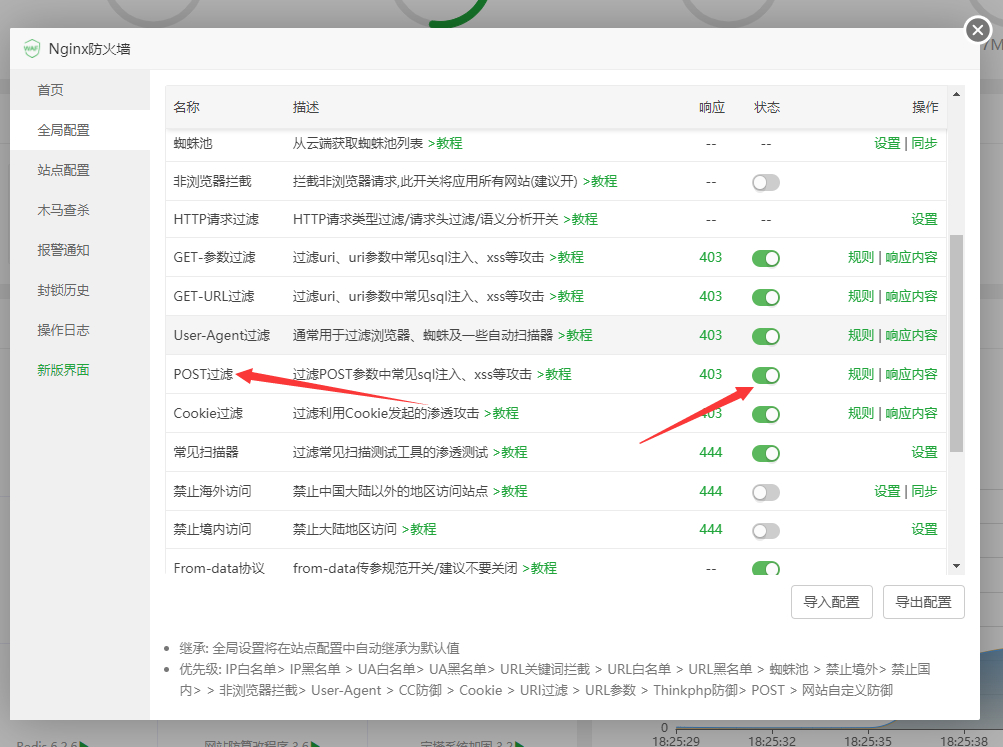The height and width of the screenshot is (747, 1003).
Task: Switch to the 新版界面 section
Action: click(66, 369)
